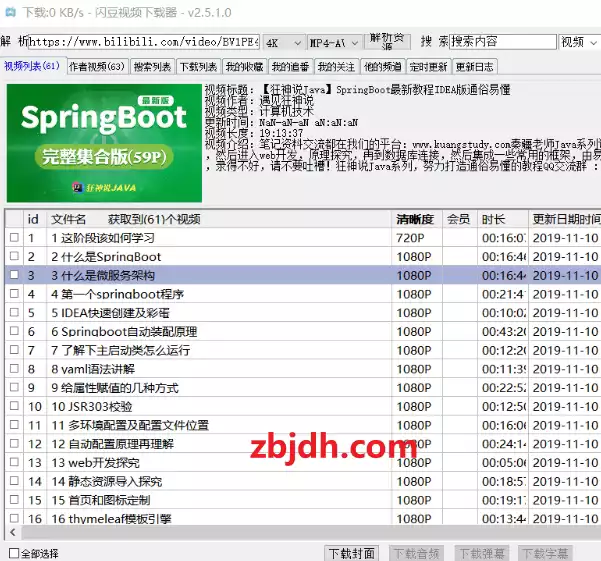Click the 解析资源 button
This screenshot has width=601, height=561.
tap(387, 42)
